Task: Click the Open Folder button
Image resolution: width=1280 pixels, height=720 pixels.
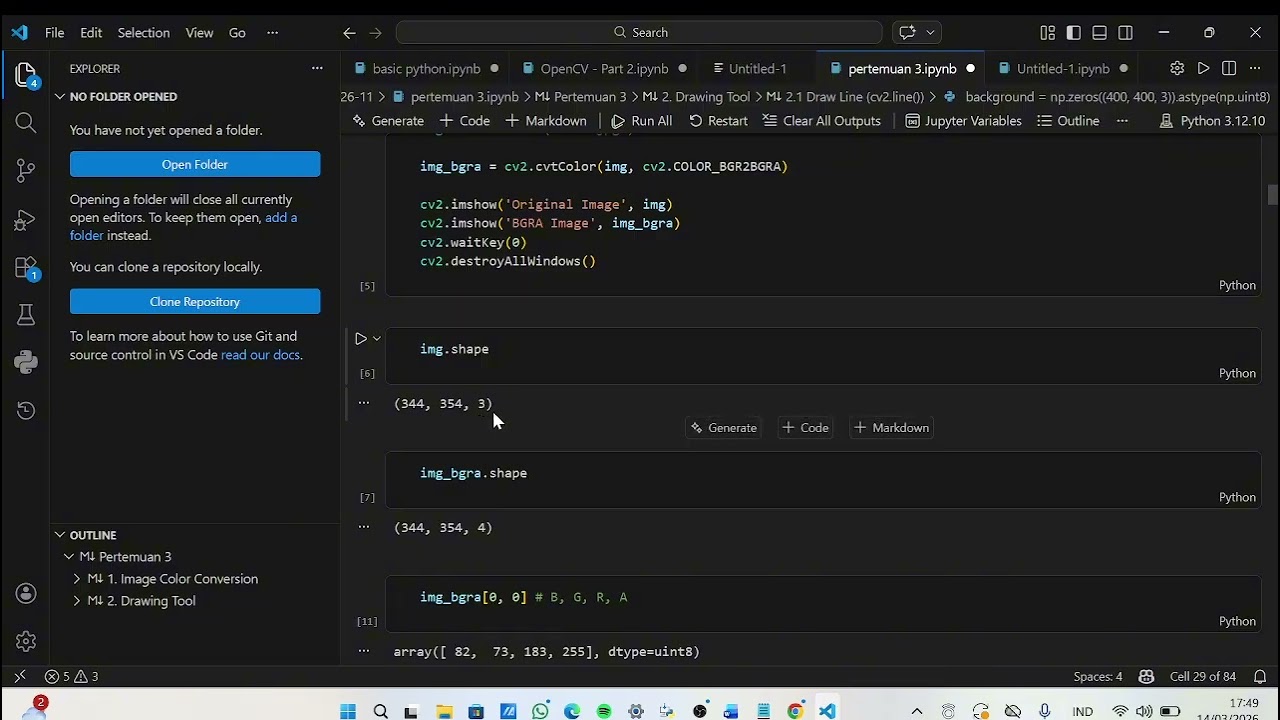Action: tap(195, 165)
